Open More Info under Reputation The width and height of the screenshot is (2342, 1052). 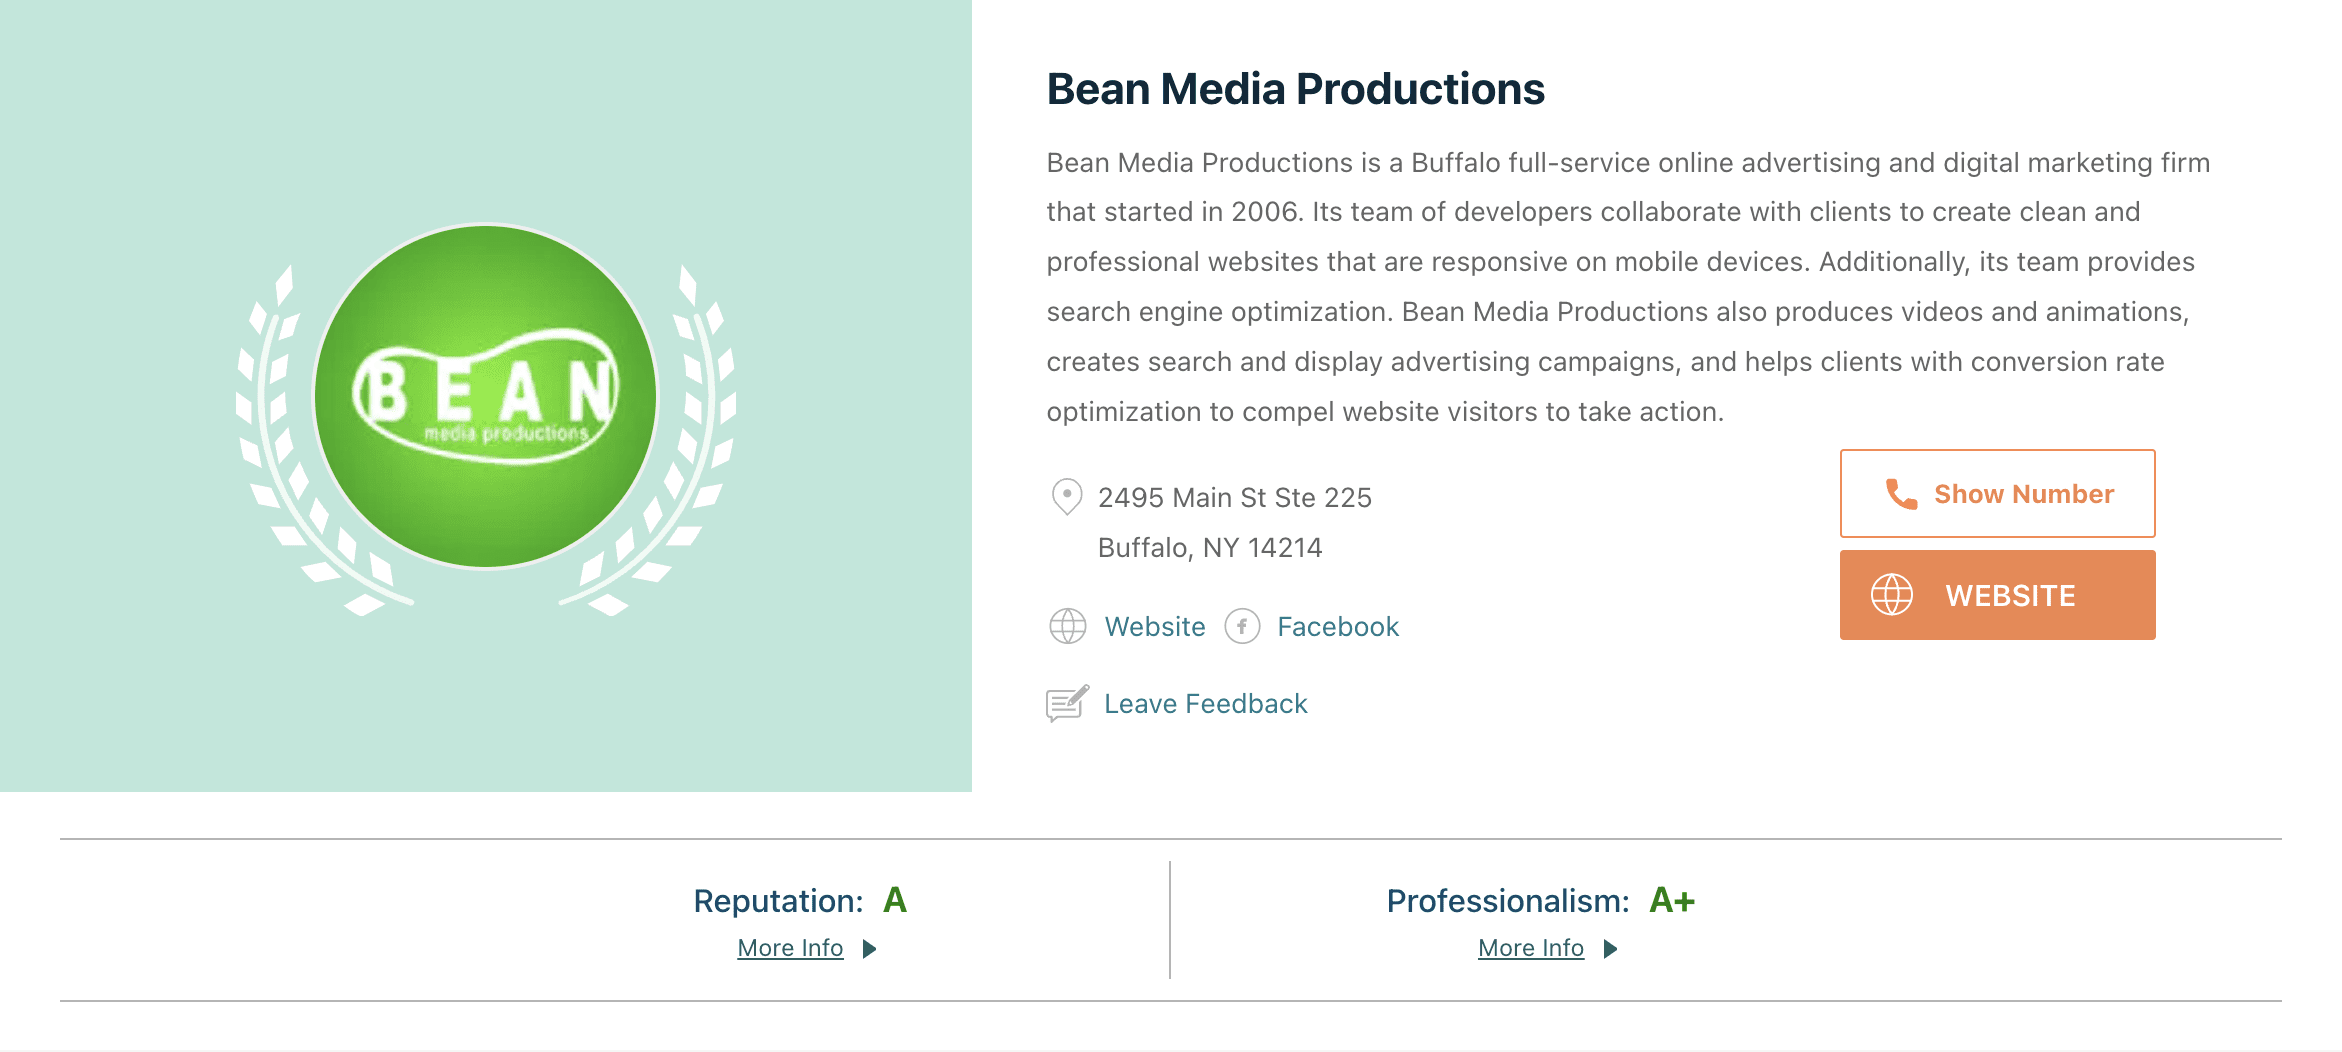tap(790, 948)
